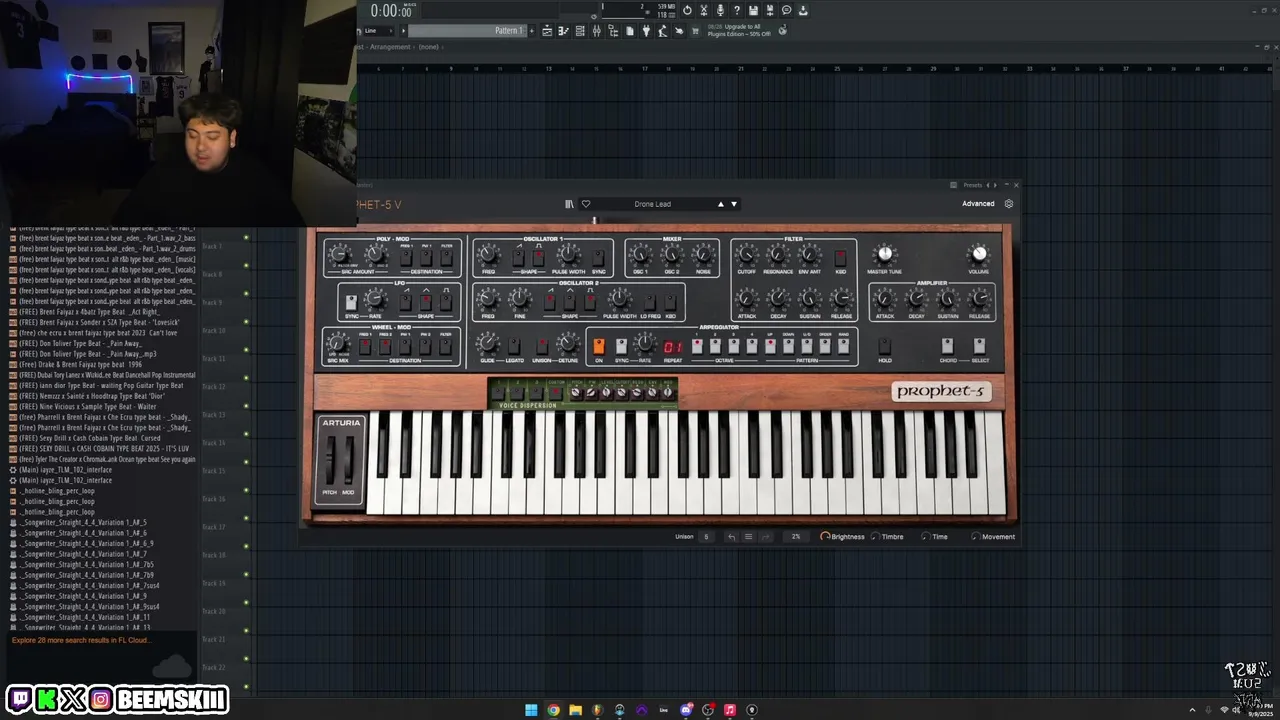1280x720 pixels.
Task: Toggle the Oscillator 1 SYNC switch
Action: coord(598,257)
